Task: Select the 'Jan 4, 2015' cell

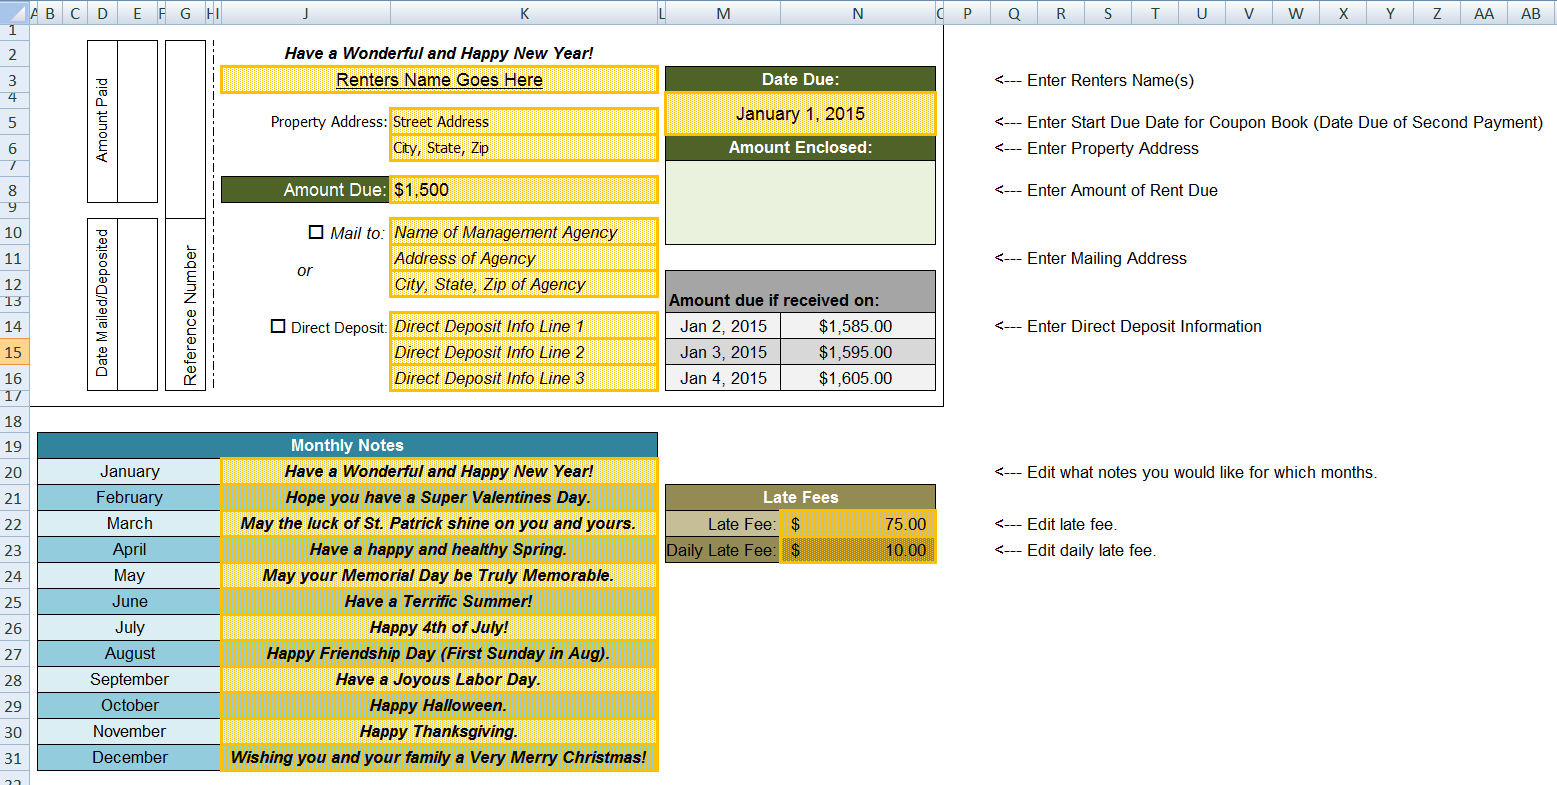Action: tap(723, 378)
